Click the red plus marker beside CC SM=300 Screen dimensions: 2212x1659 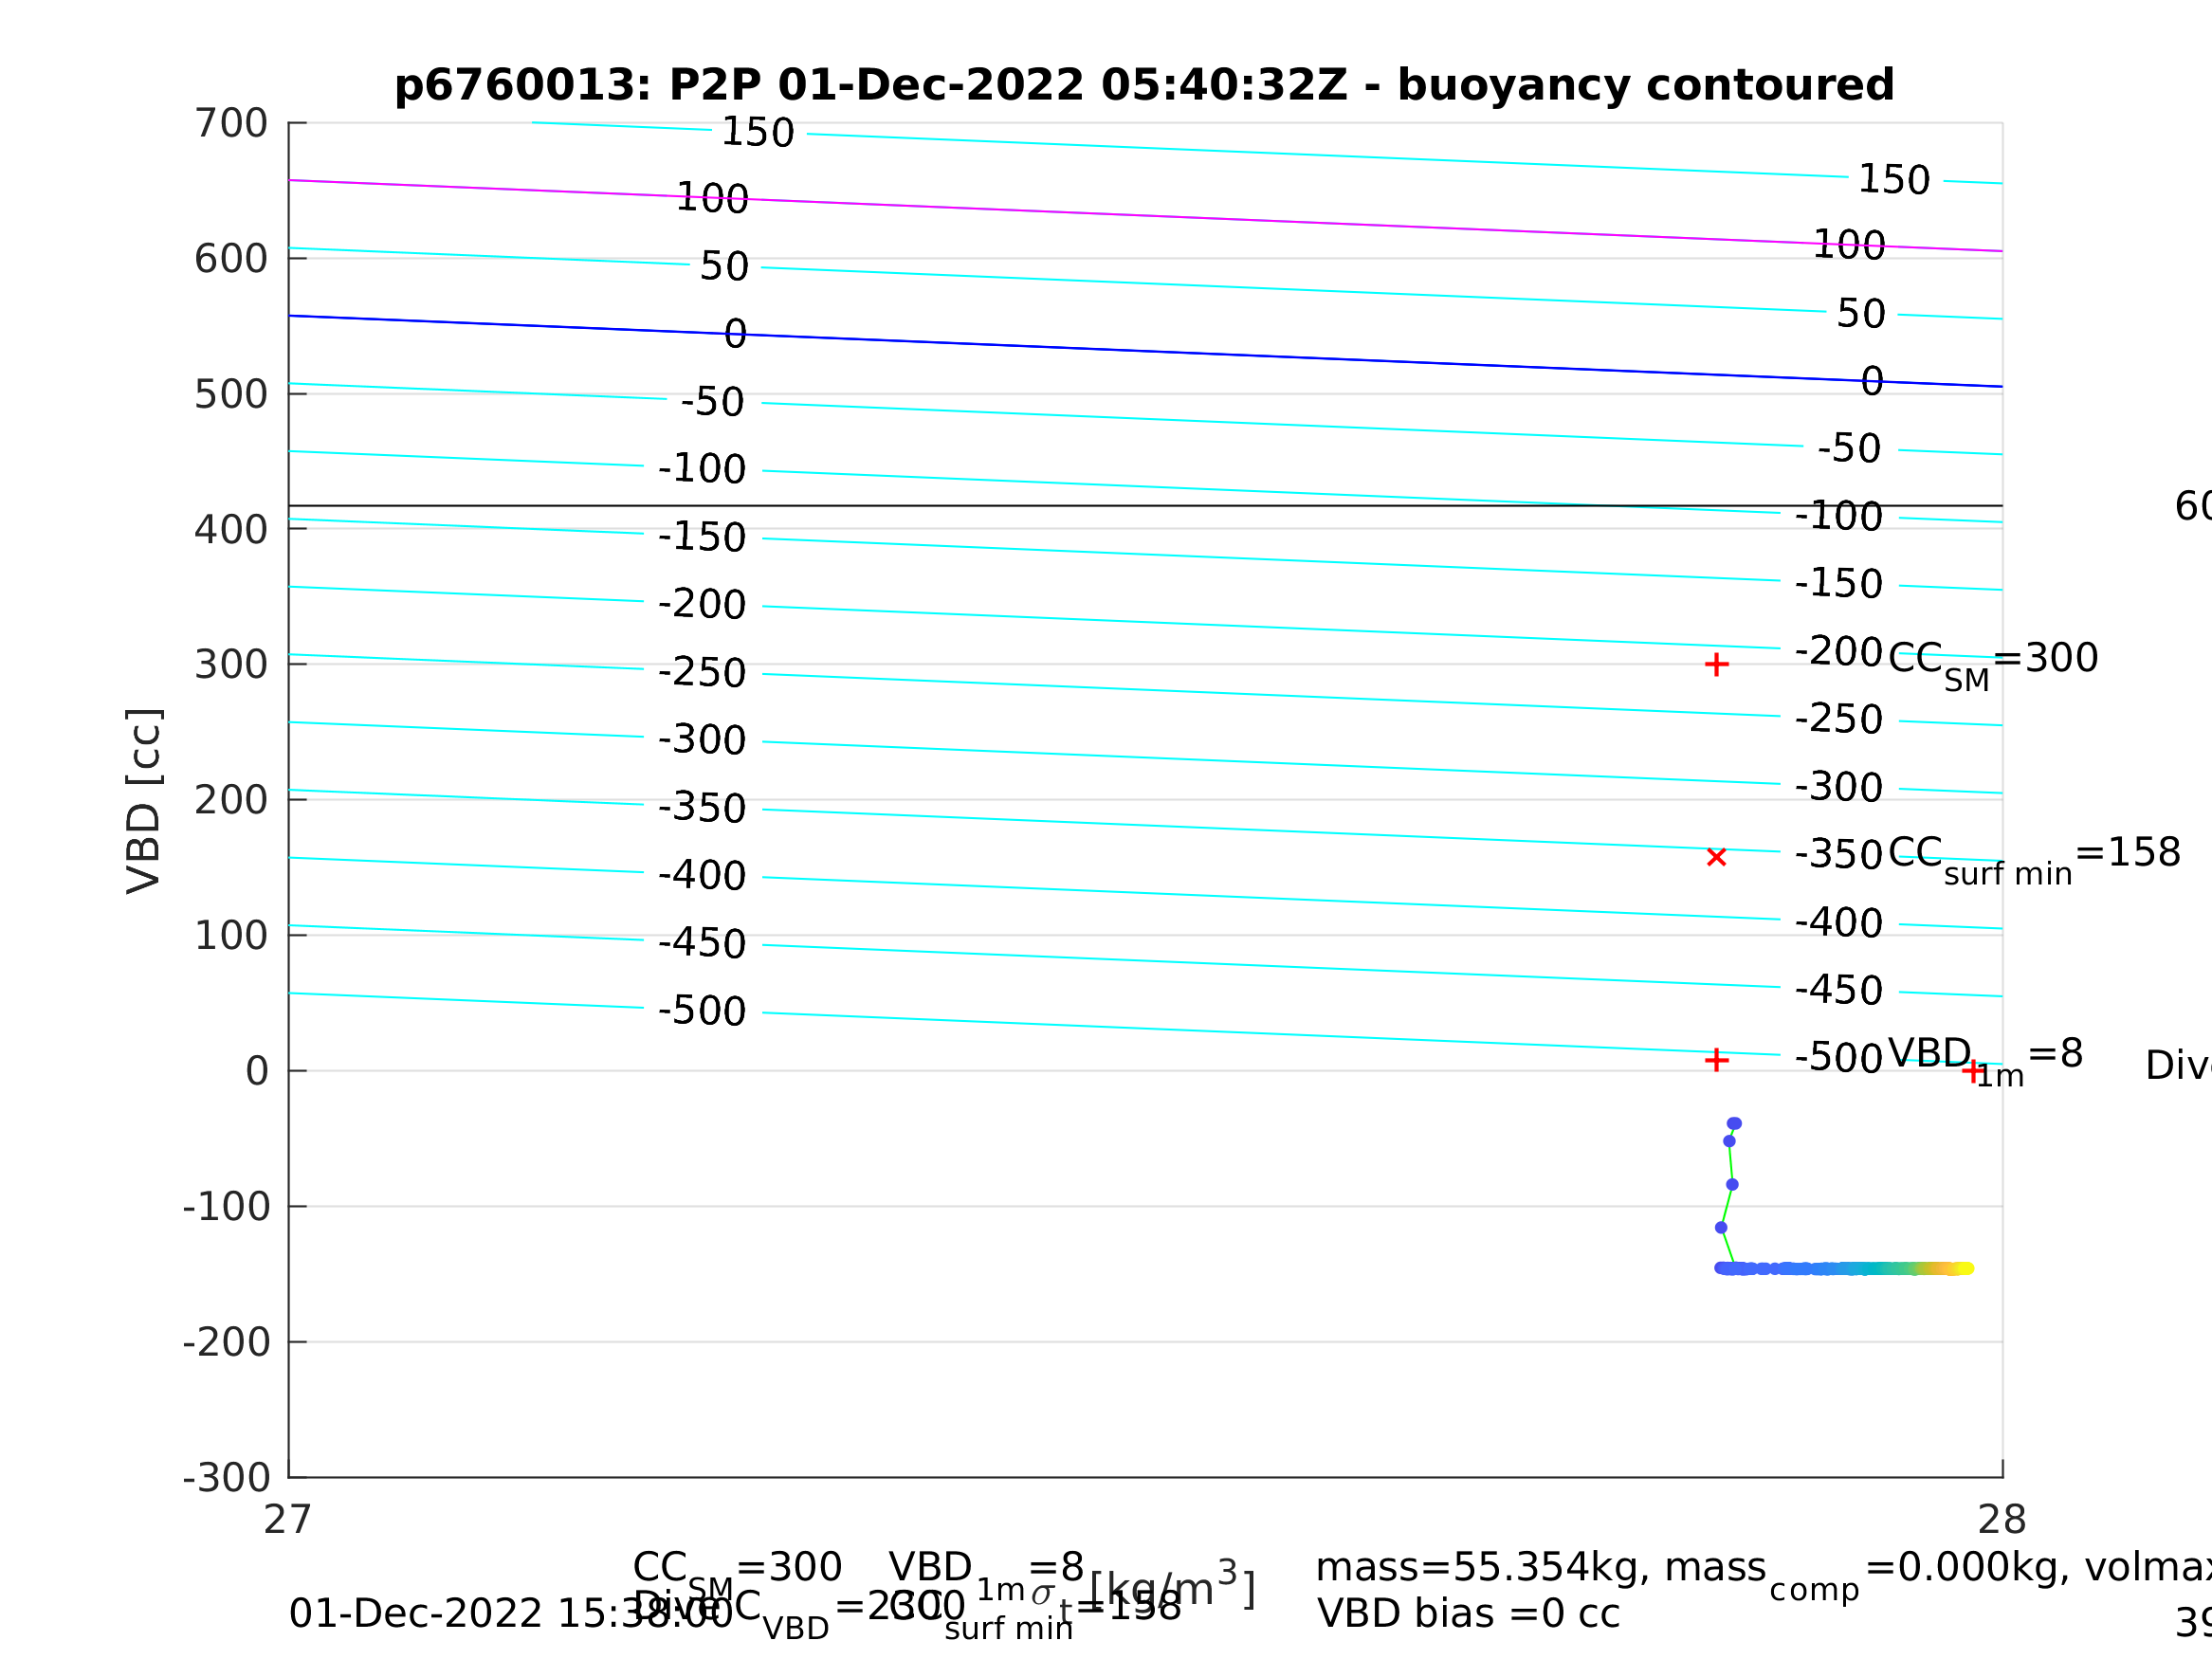tap(1716, 665)
